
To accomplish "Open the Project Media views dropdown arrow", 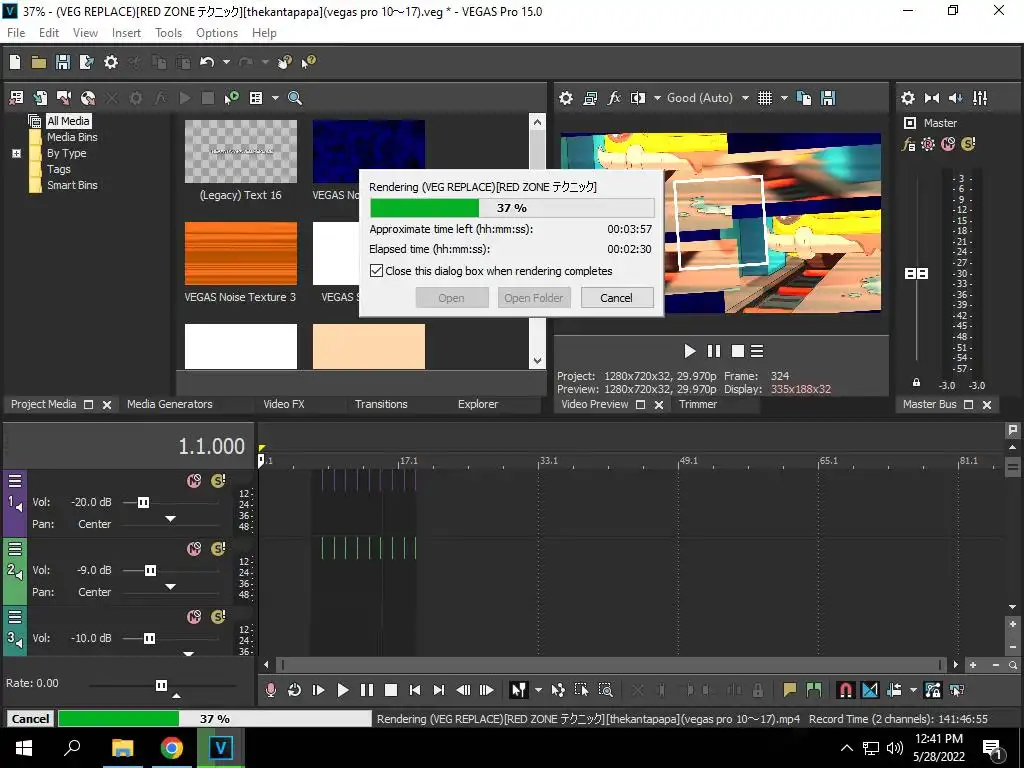I will pyautogui.click(x=275, y=98).
